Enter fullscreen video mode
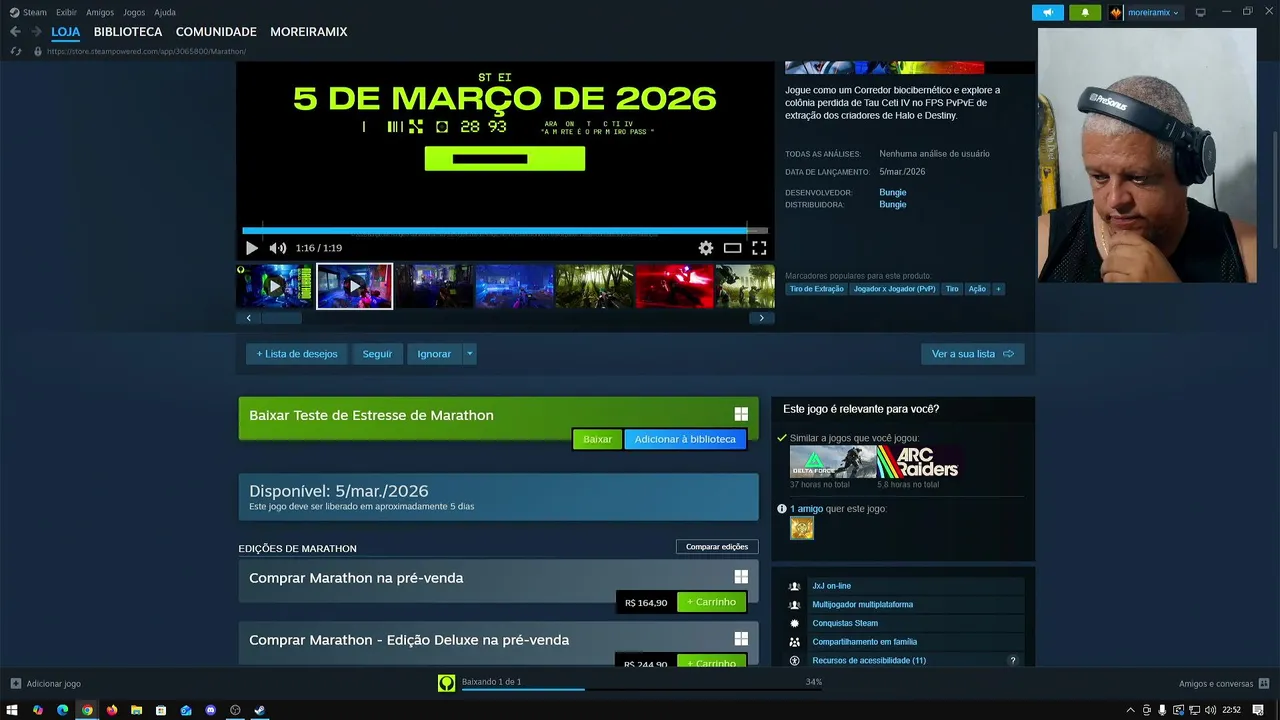 point(759,248)
